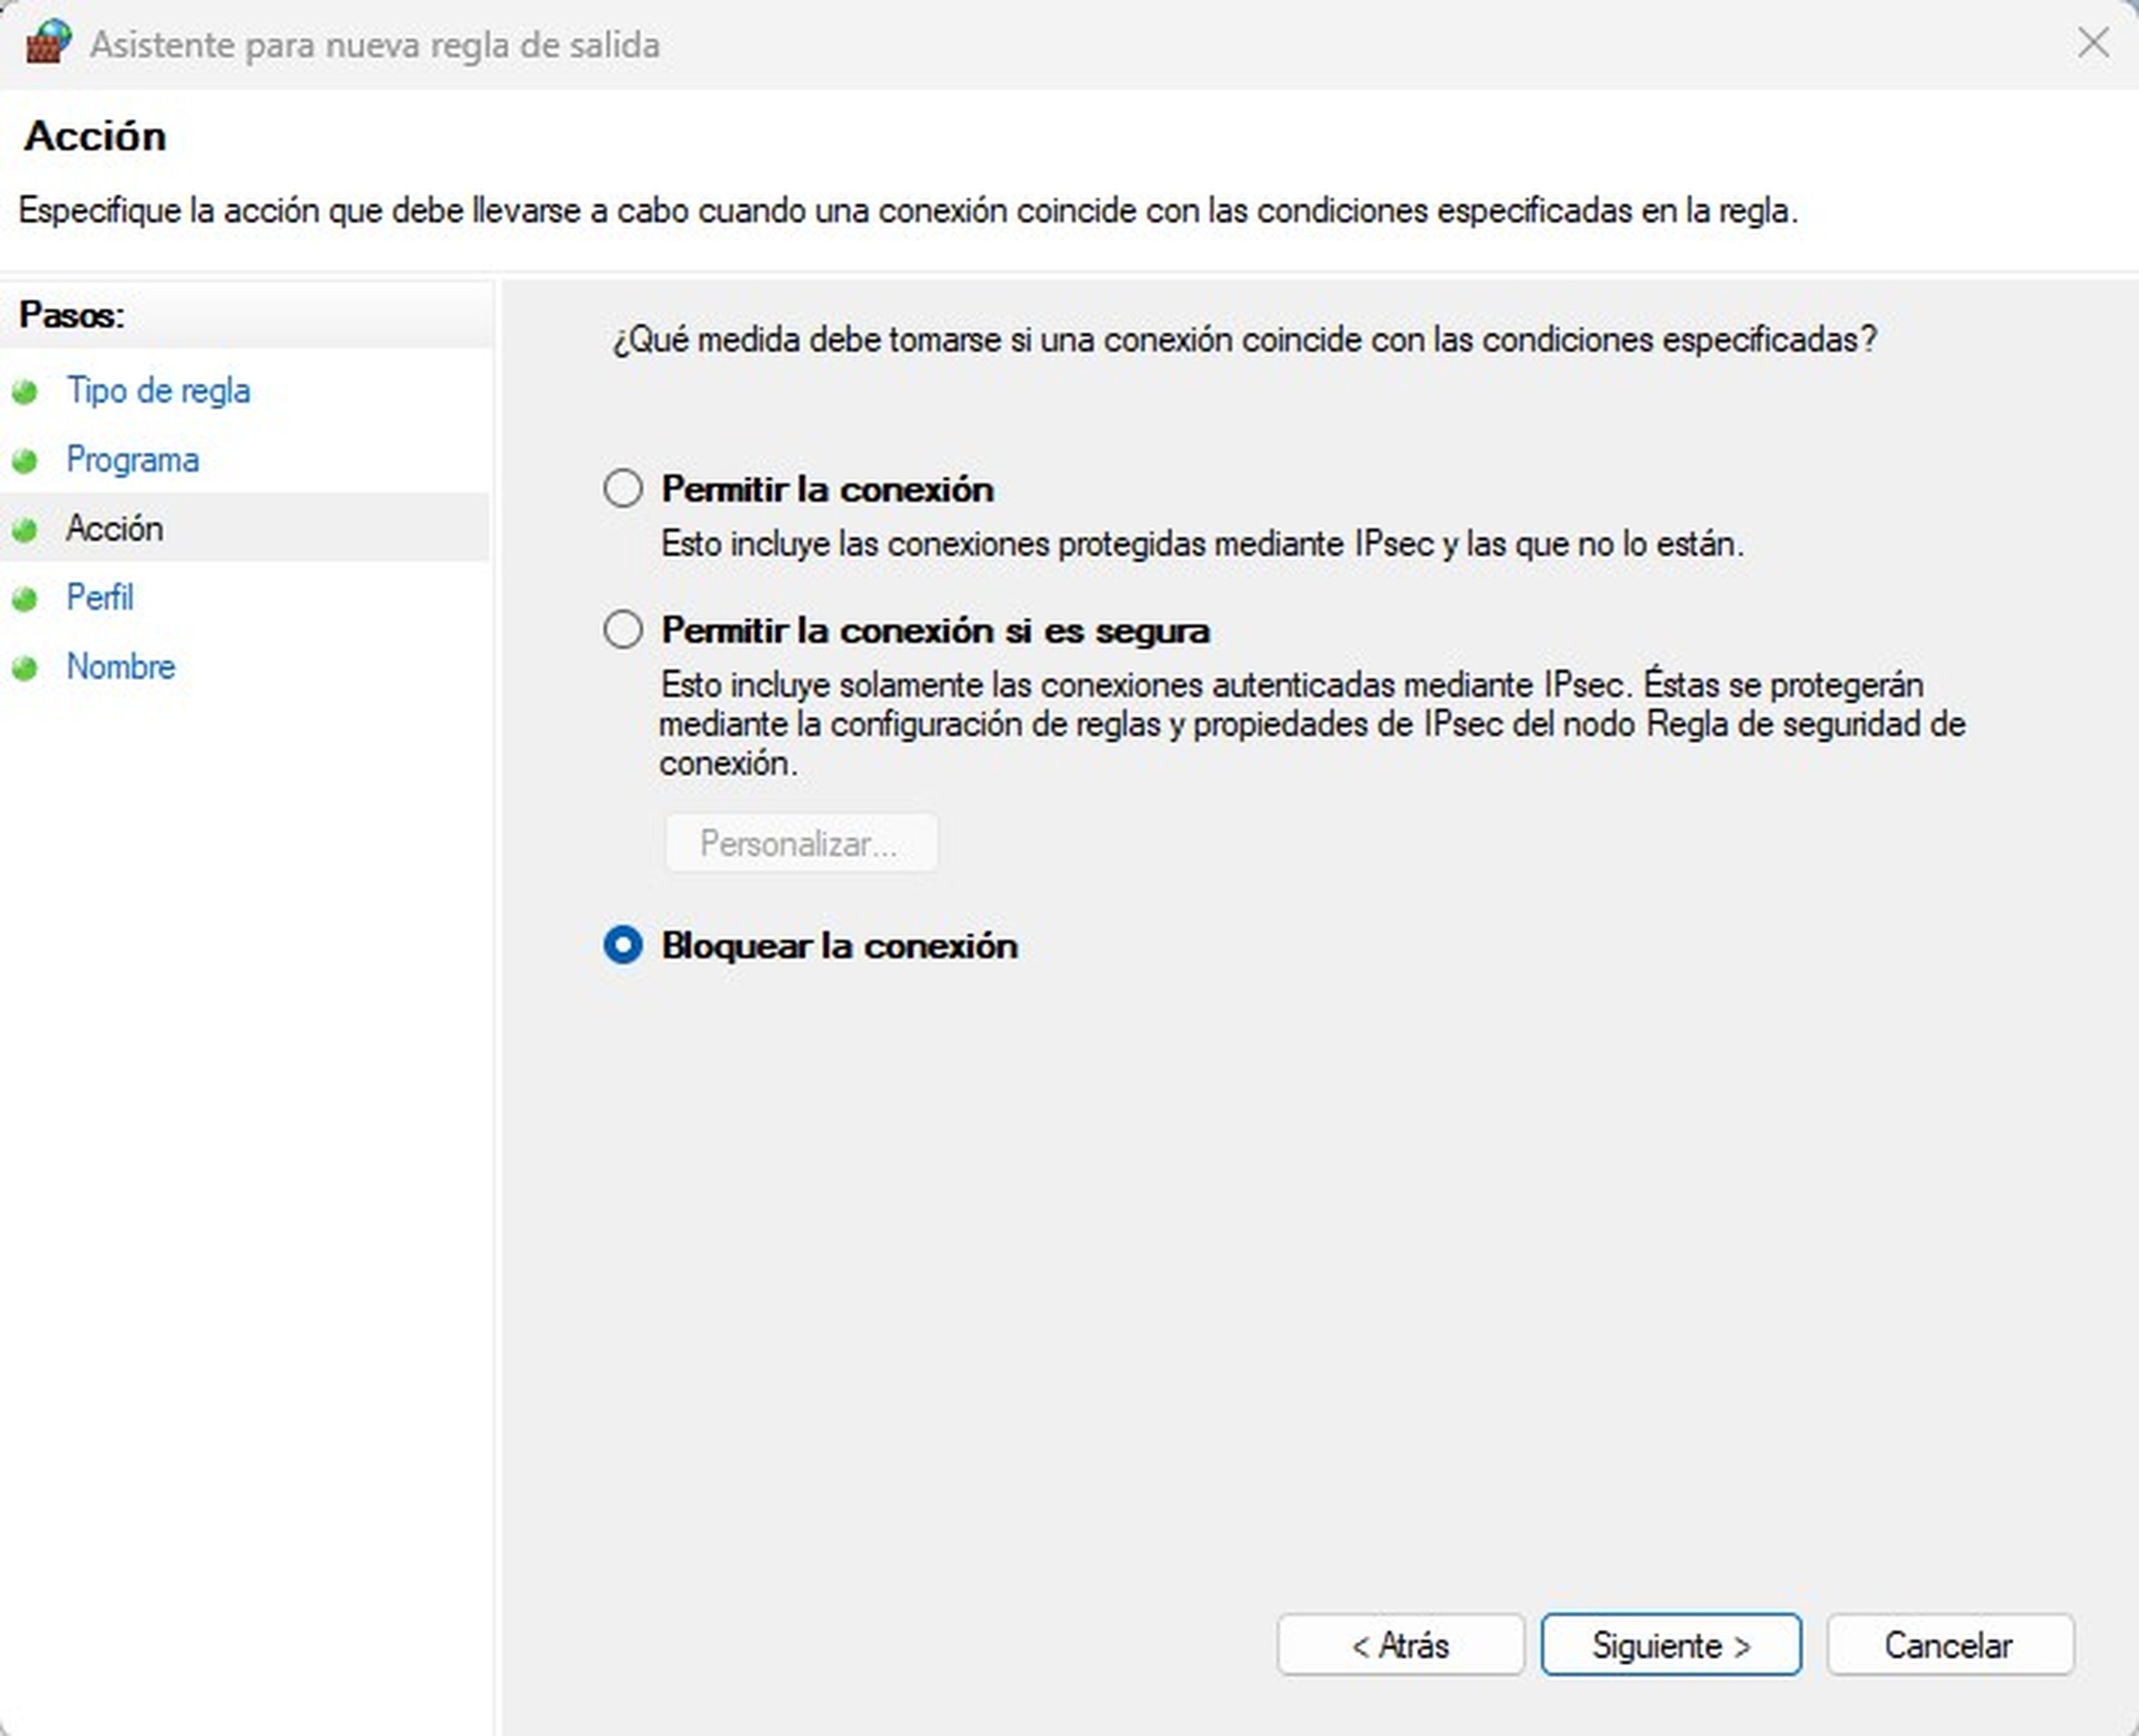Click green bullet beside Tipo de regla
Image resolution: width=2139 pixels, height=1736 pixels.
[25, 392]
